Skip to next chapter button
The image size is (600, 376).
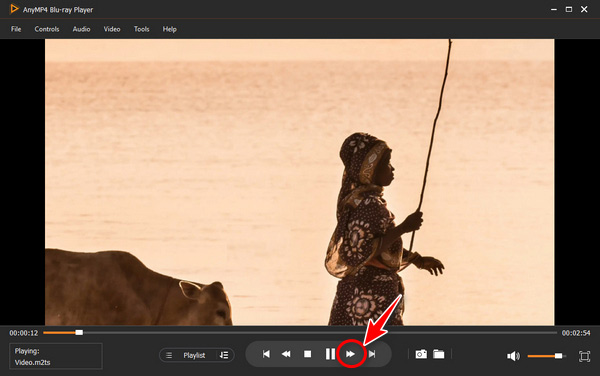point(372,354)
